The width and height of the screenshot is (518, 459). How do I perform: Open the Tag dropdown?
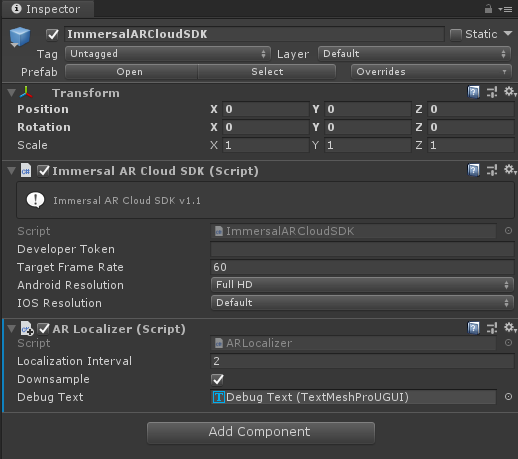pyautogui.click(x=168, y=54)
